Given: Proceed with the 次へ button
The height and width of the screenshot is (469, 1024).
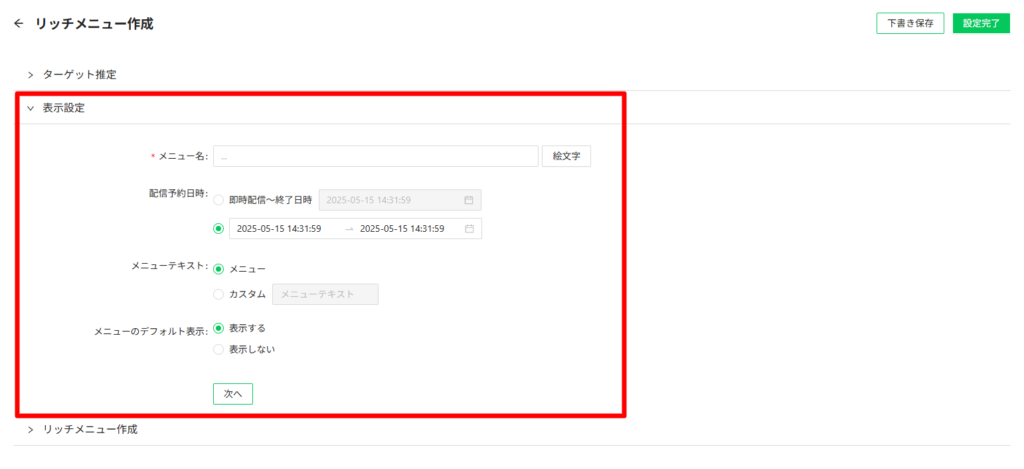Looking at the screenshot, I should click(232, 394).
